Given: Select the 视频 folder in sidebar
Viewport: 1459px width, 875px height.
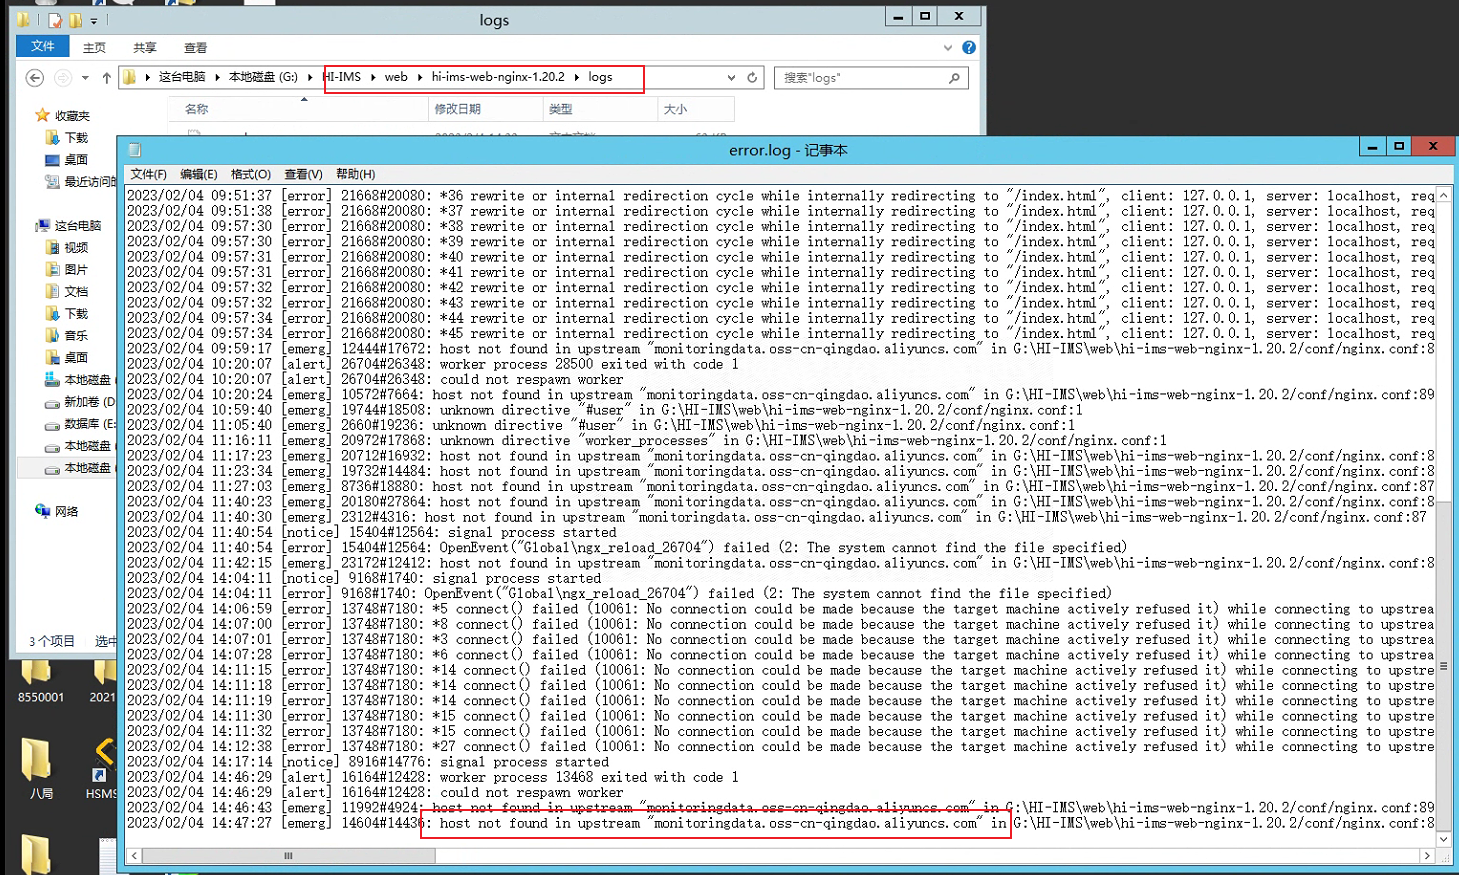Looking at the screenshot, I should (x=76, y=247).
